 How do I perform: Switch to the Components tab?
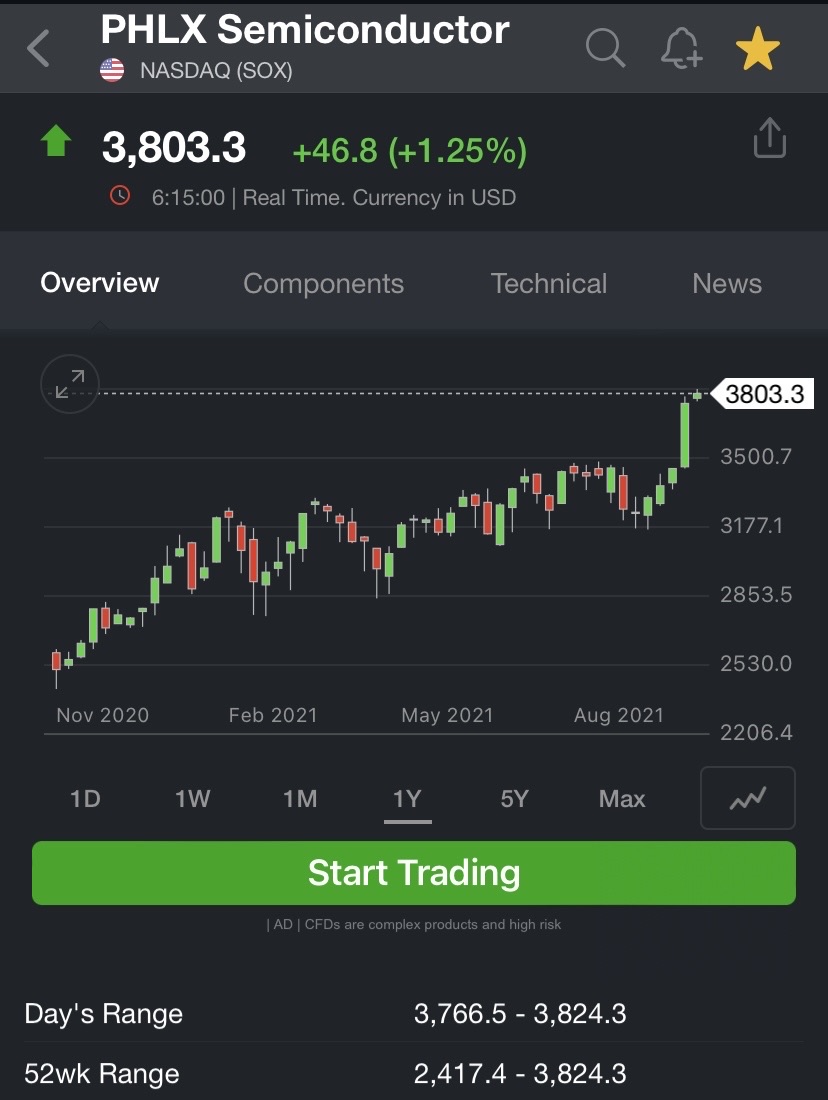pyautogui.click(x=323, y=283)
